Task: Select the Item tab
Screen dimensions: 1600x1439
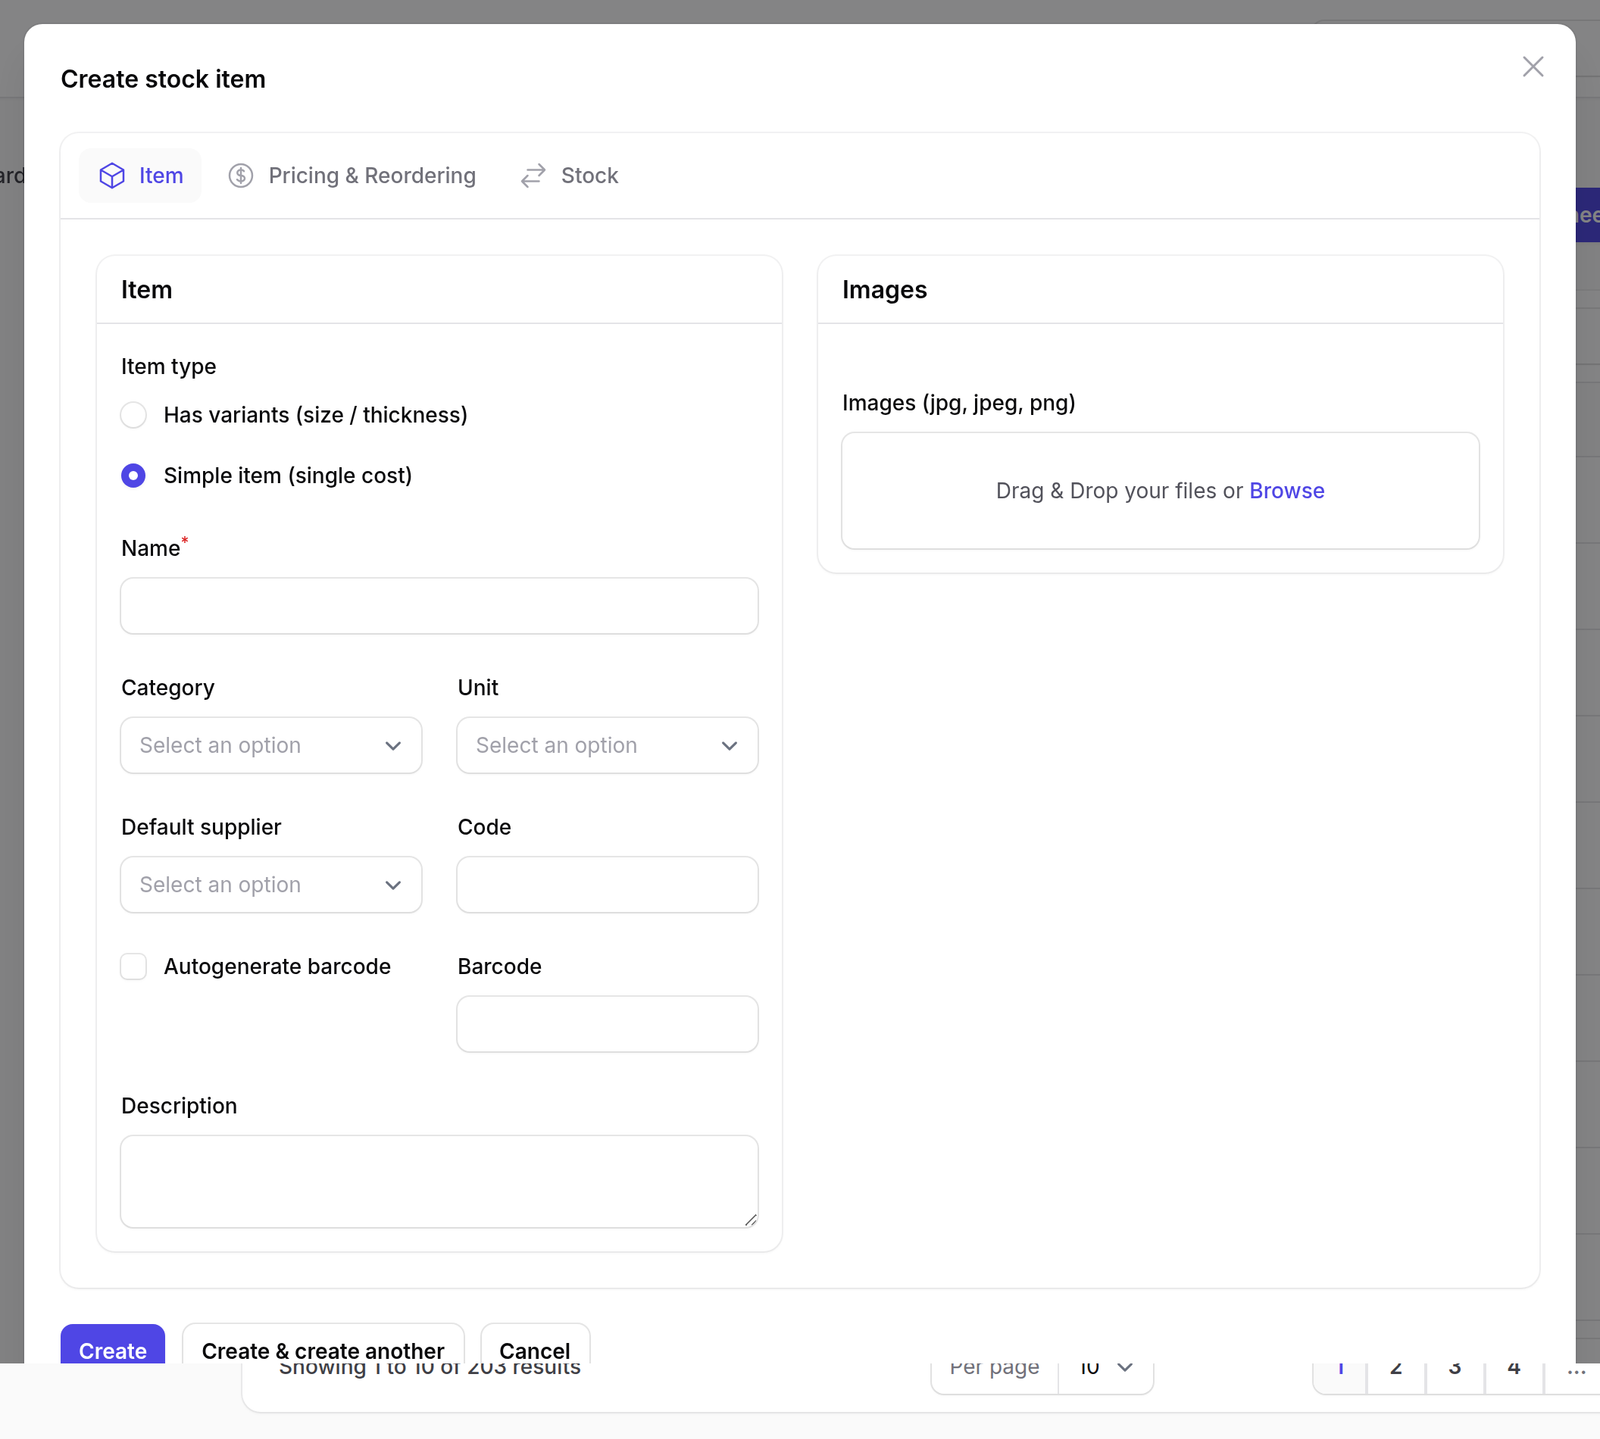Action: point(141,176)
